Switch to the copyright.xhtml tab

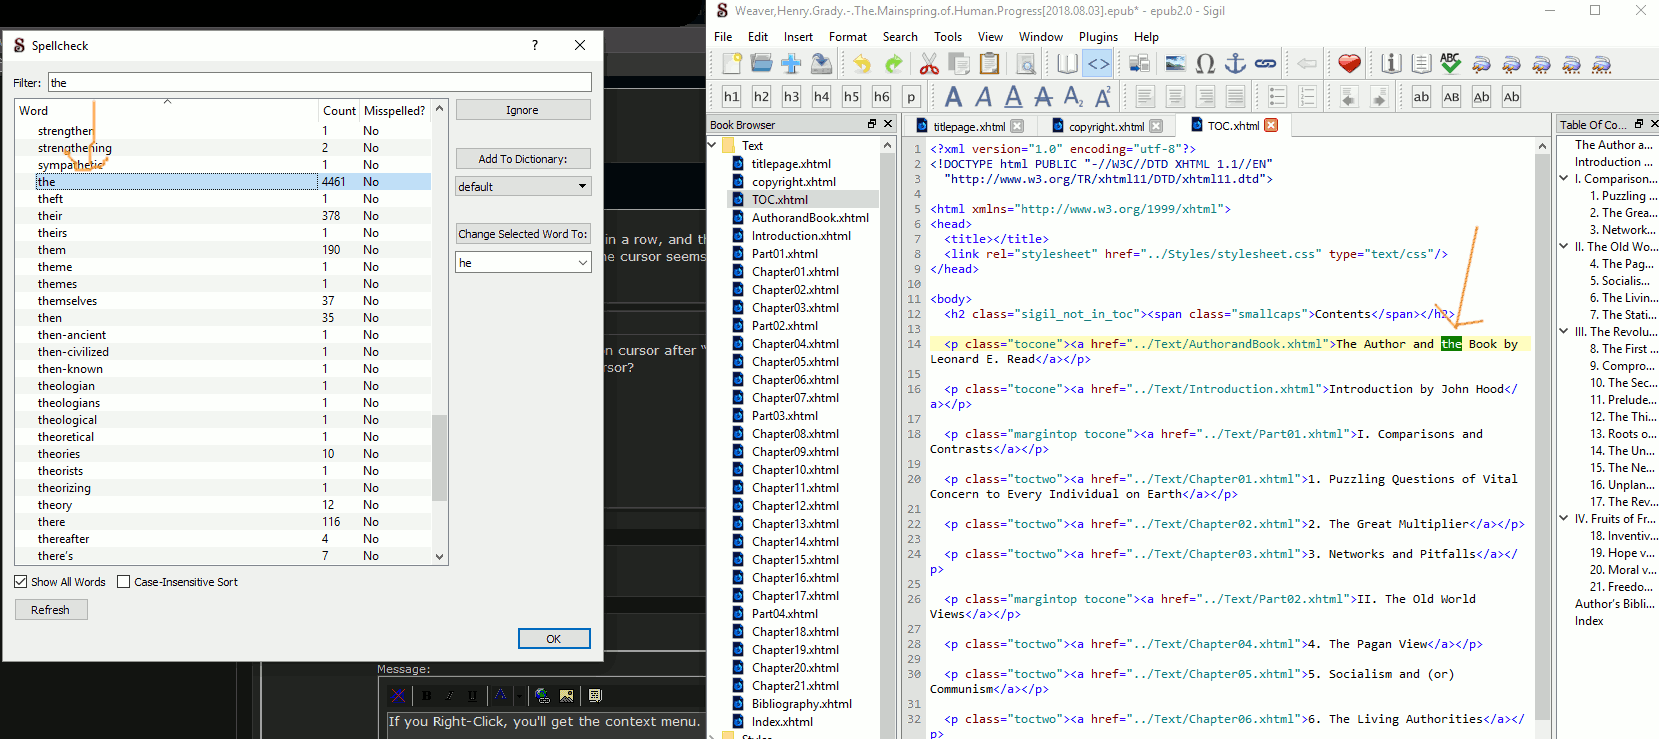[x=1105, y=126]
